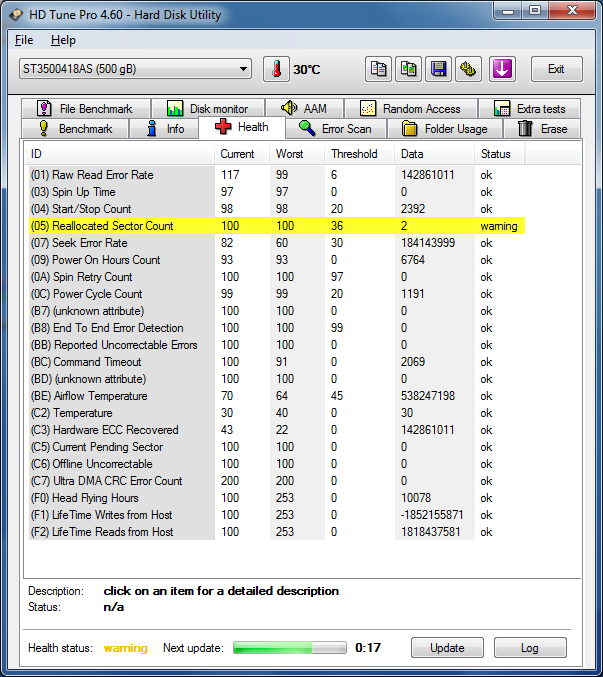Copy info to clipboard icon
The image size is (603, 677).
[x=379, y=69]
